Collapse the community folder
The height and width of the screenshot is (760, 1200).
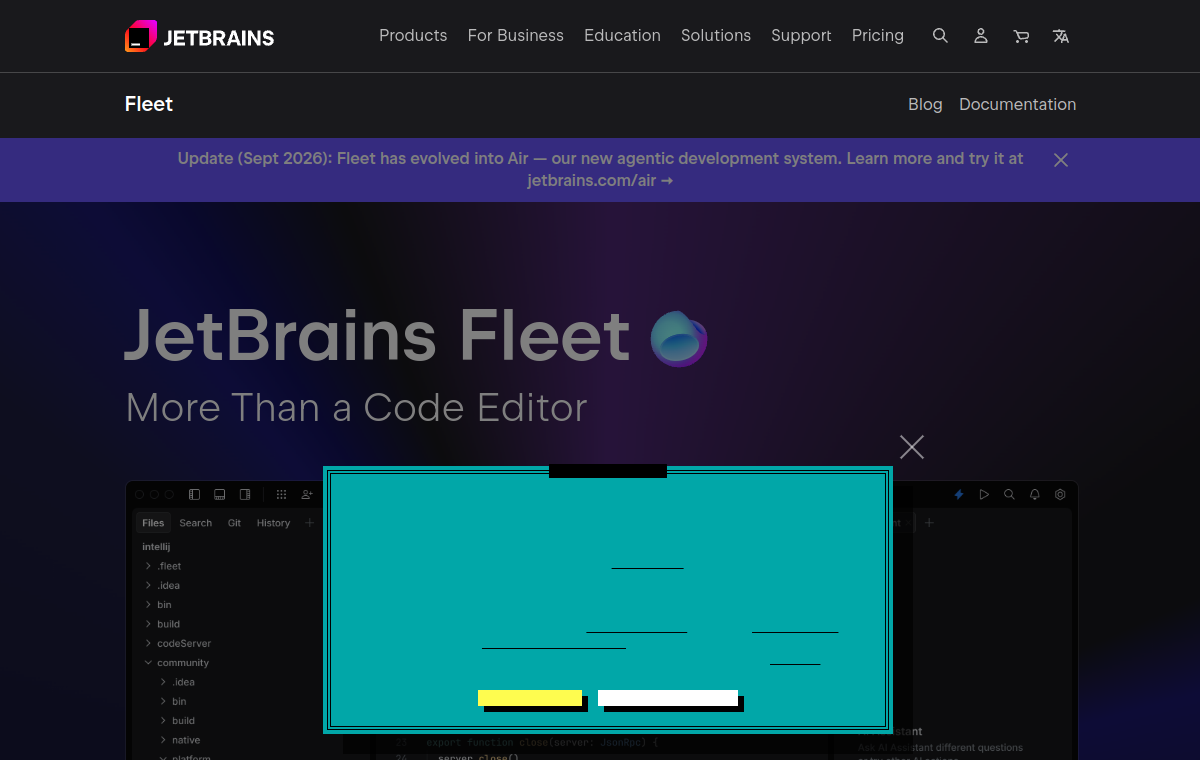(149, 663)
